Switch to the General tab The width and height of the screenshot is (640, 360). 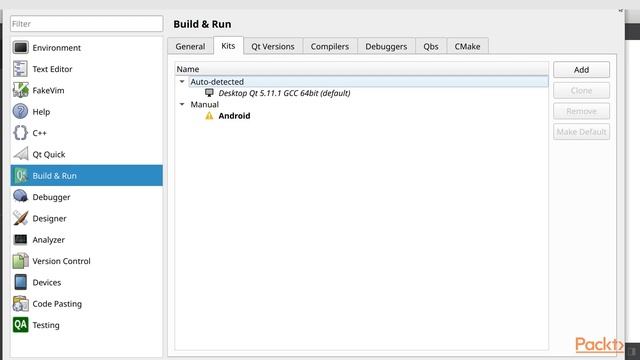(x=190, y=47)
